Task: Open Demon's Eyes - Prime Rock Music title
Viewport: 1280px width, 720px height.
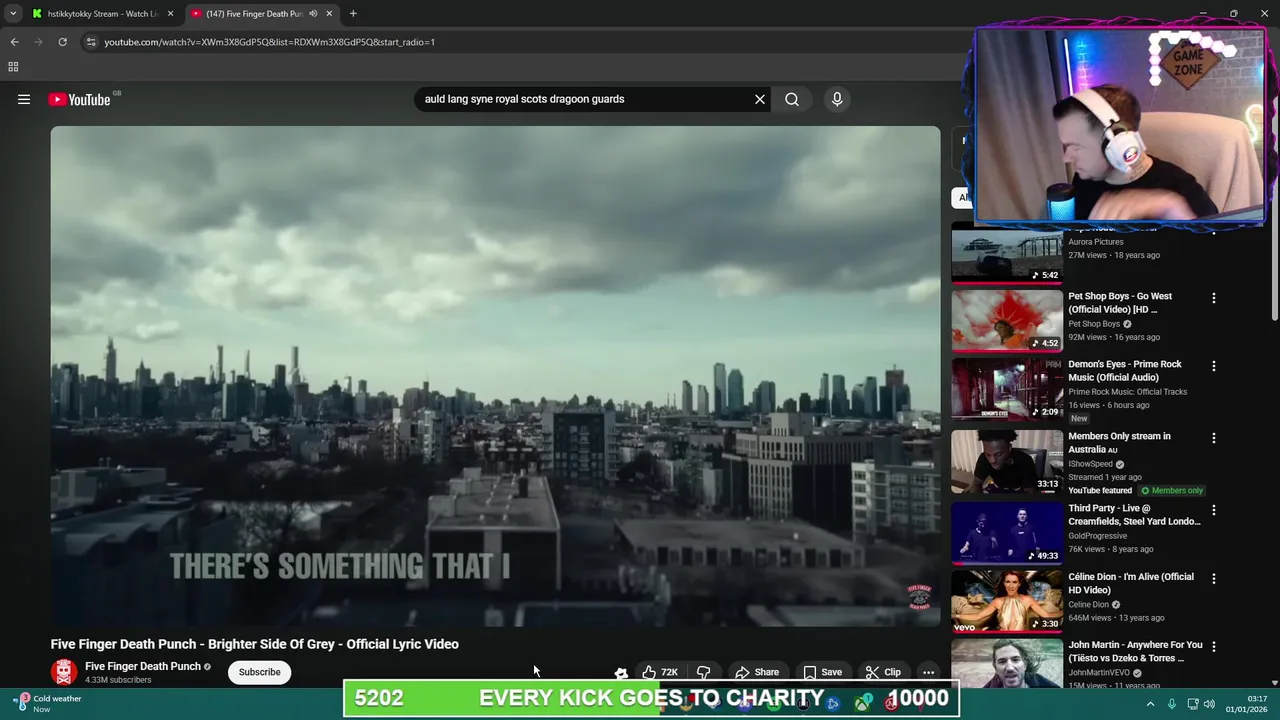Action: [1125, 370]
